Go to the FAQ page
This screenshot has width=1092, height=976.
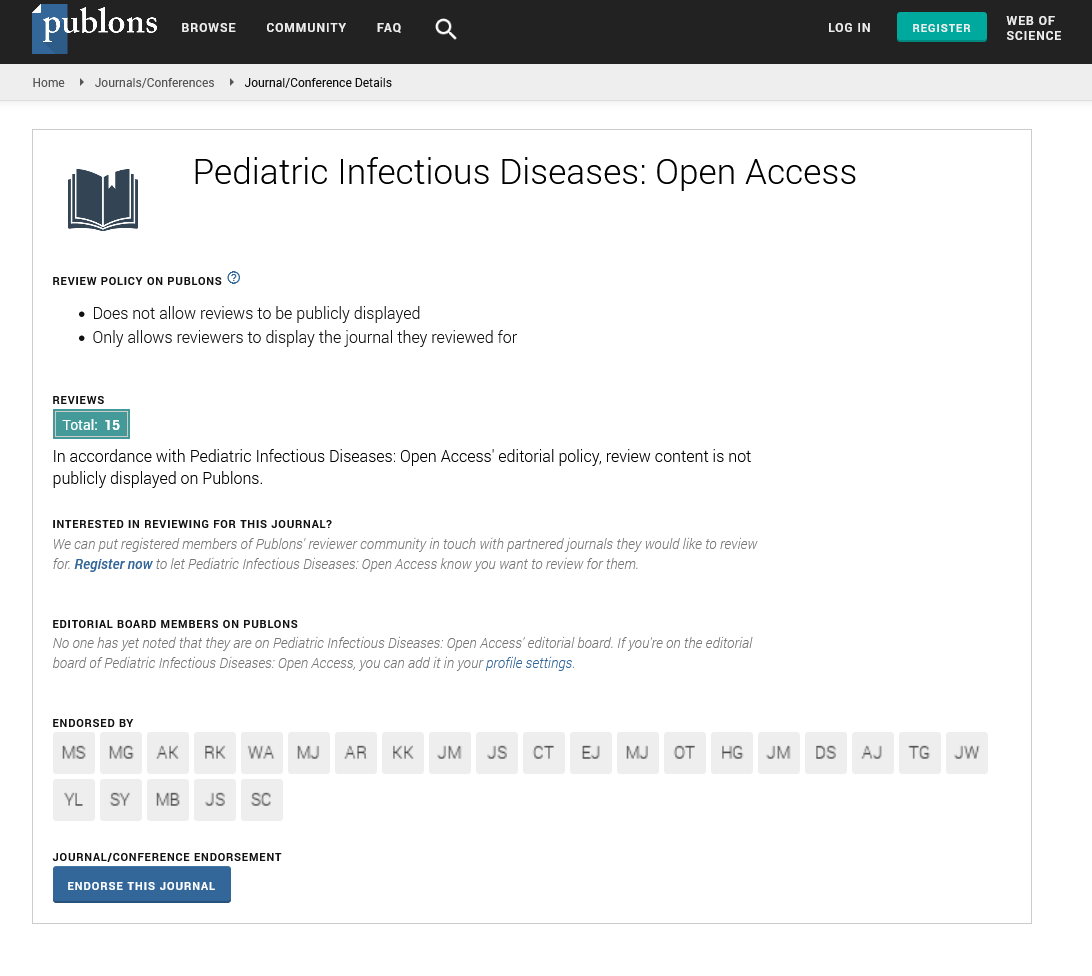pyautogui.click(x=389, y=28)
